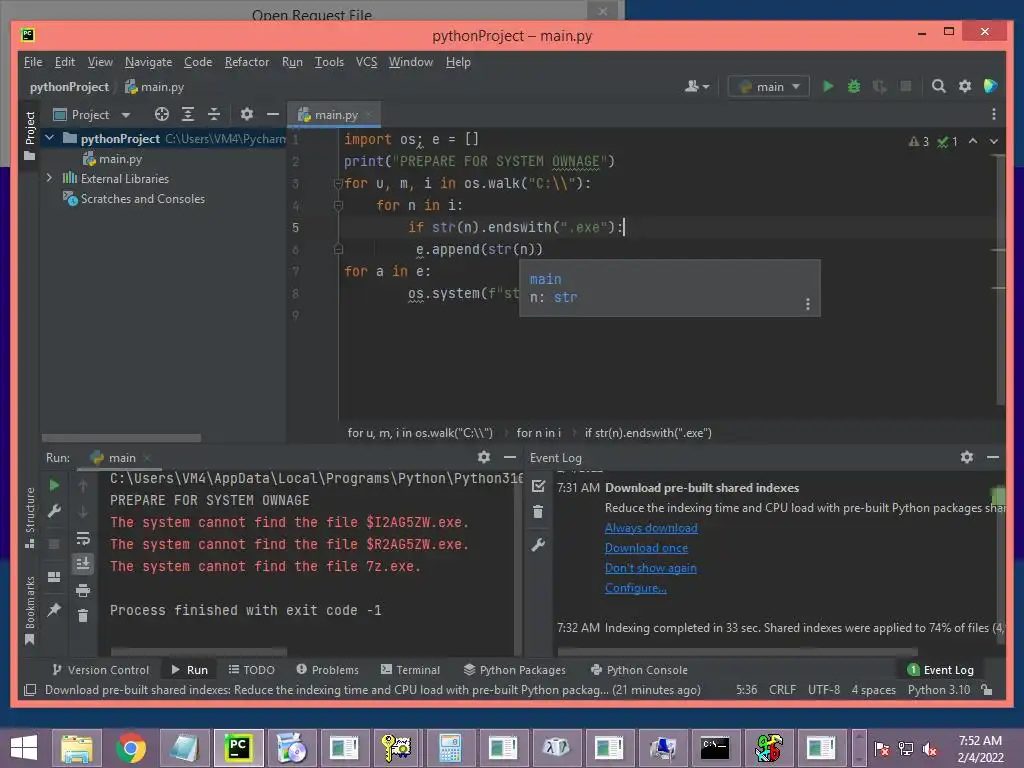Screen dimensions: 1024x768
Task: Collapse all in Project panel
Action: pyautogui.click(x=214, y=114)
